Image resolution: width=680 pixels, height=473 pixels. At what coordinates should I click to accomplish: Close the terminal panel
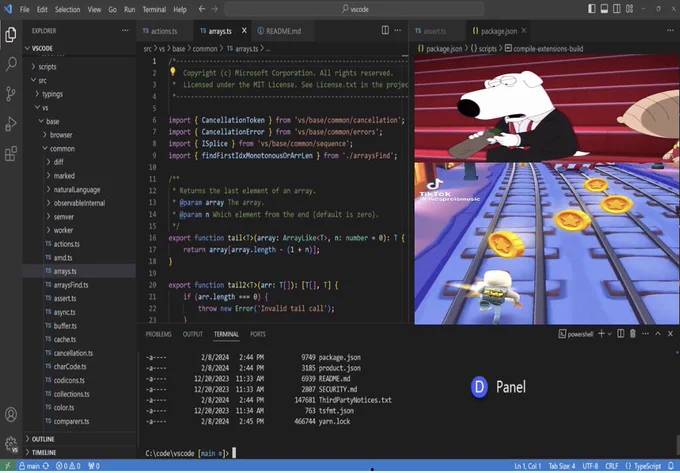[x=670, y=333]
